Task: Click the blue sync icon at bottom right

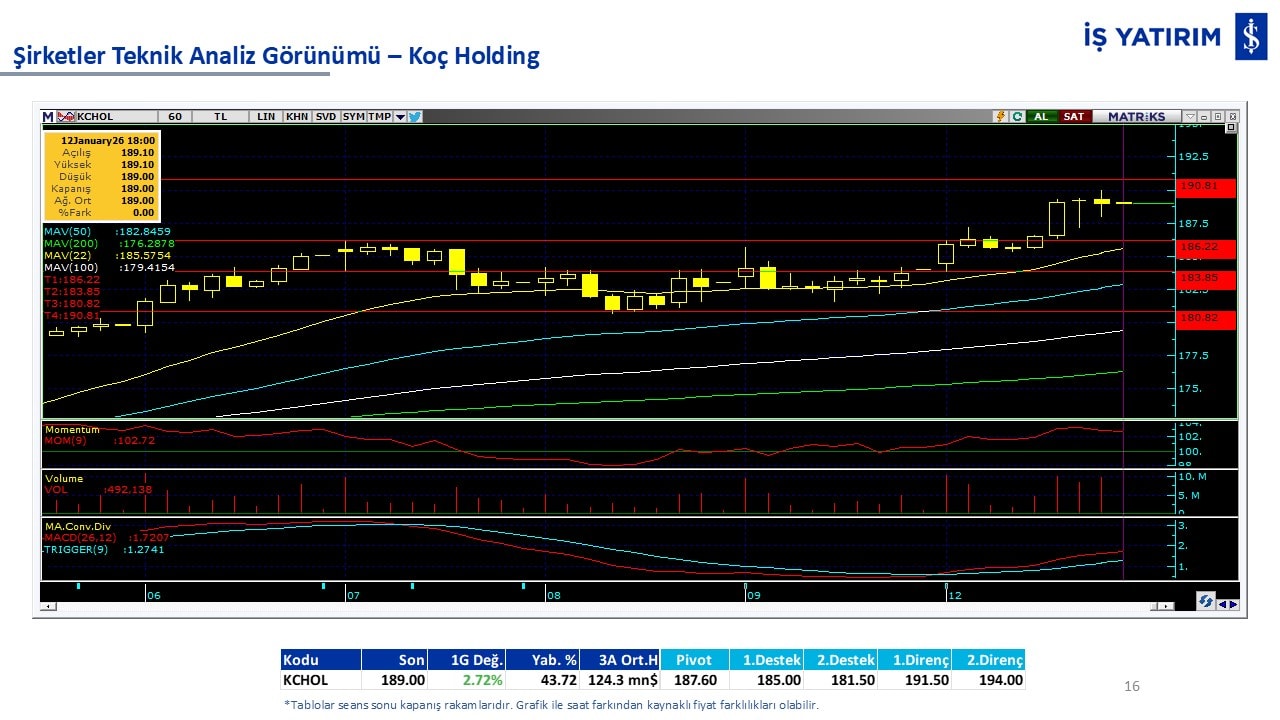Action: click(1207, 601)
